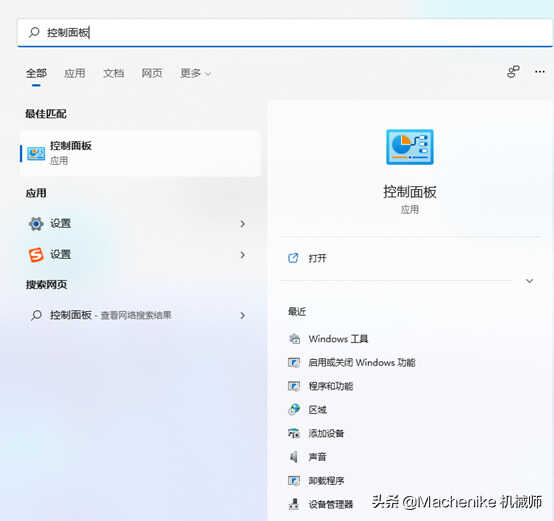Screen dimensions: 554x521
Task: Click the gear icon for 设置
Action: [36, 224]
